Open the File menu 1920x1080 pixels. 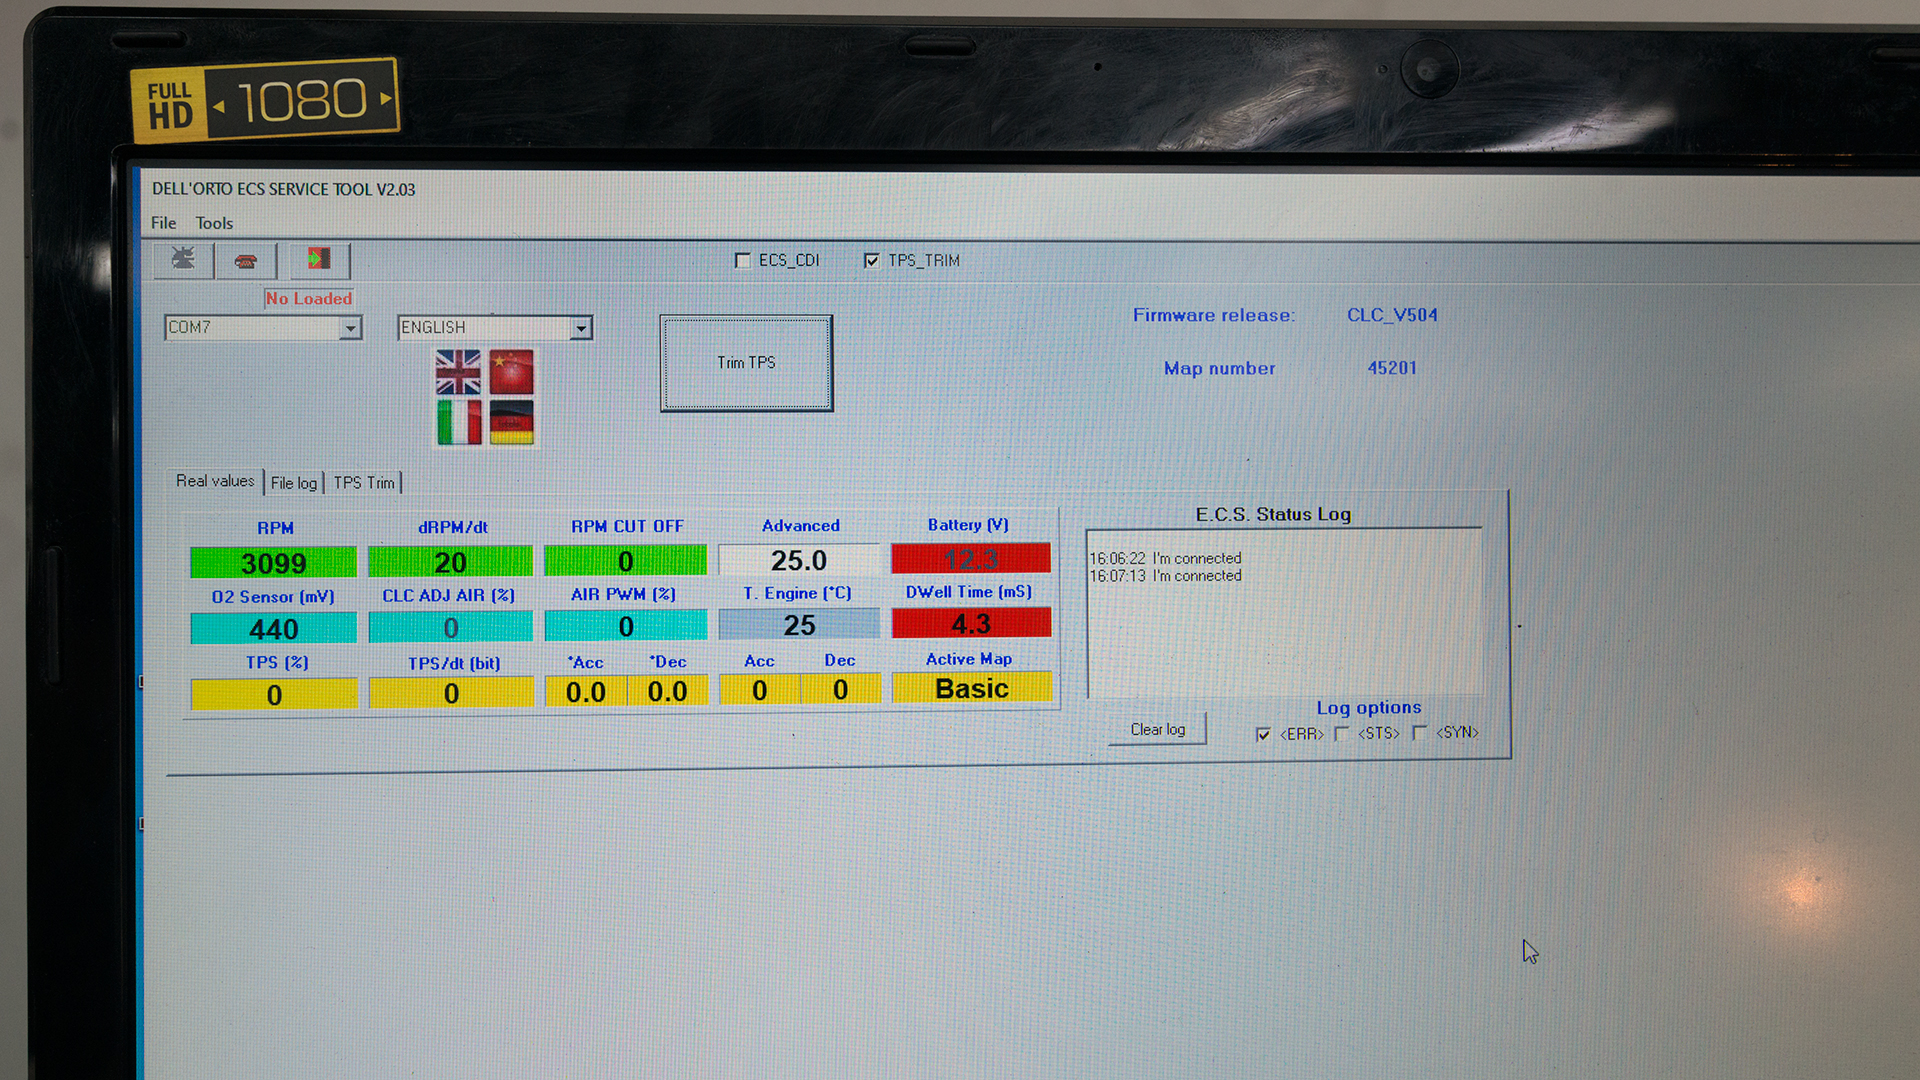point(163,223)
